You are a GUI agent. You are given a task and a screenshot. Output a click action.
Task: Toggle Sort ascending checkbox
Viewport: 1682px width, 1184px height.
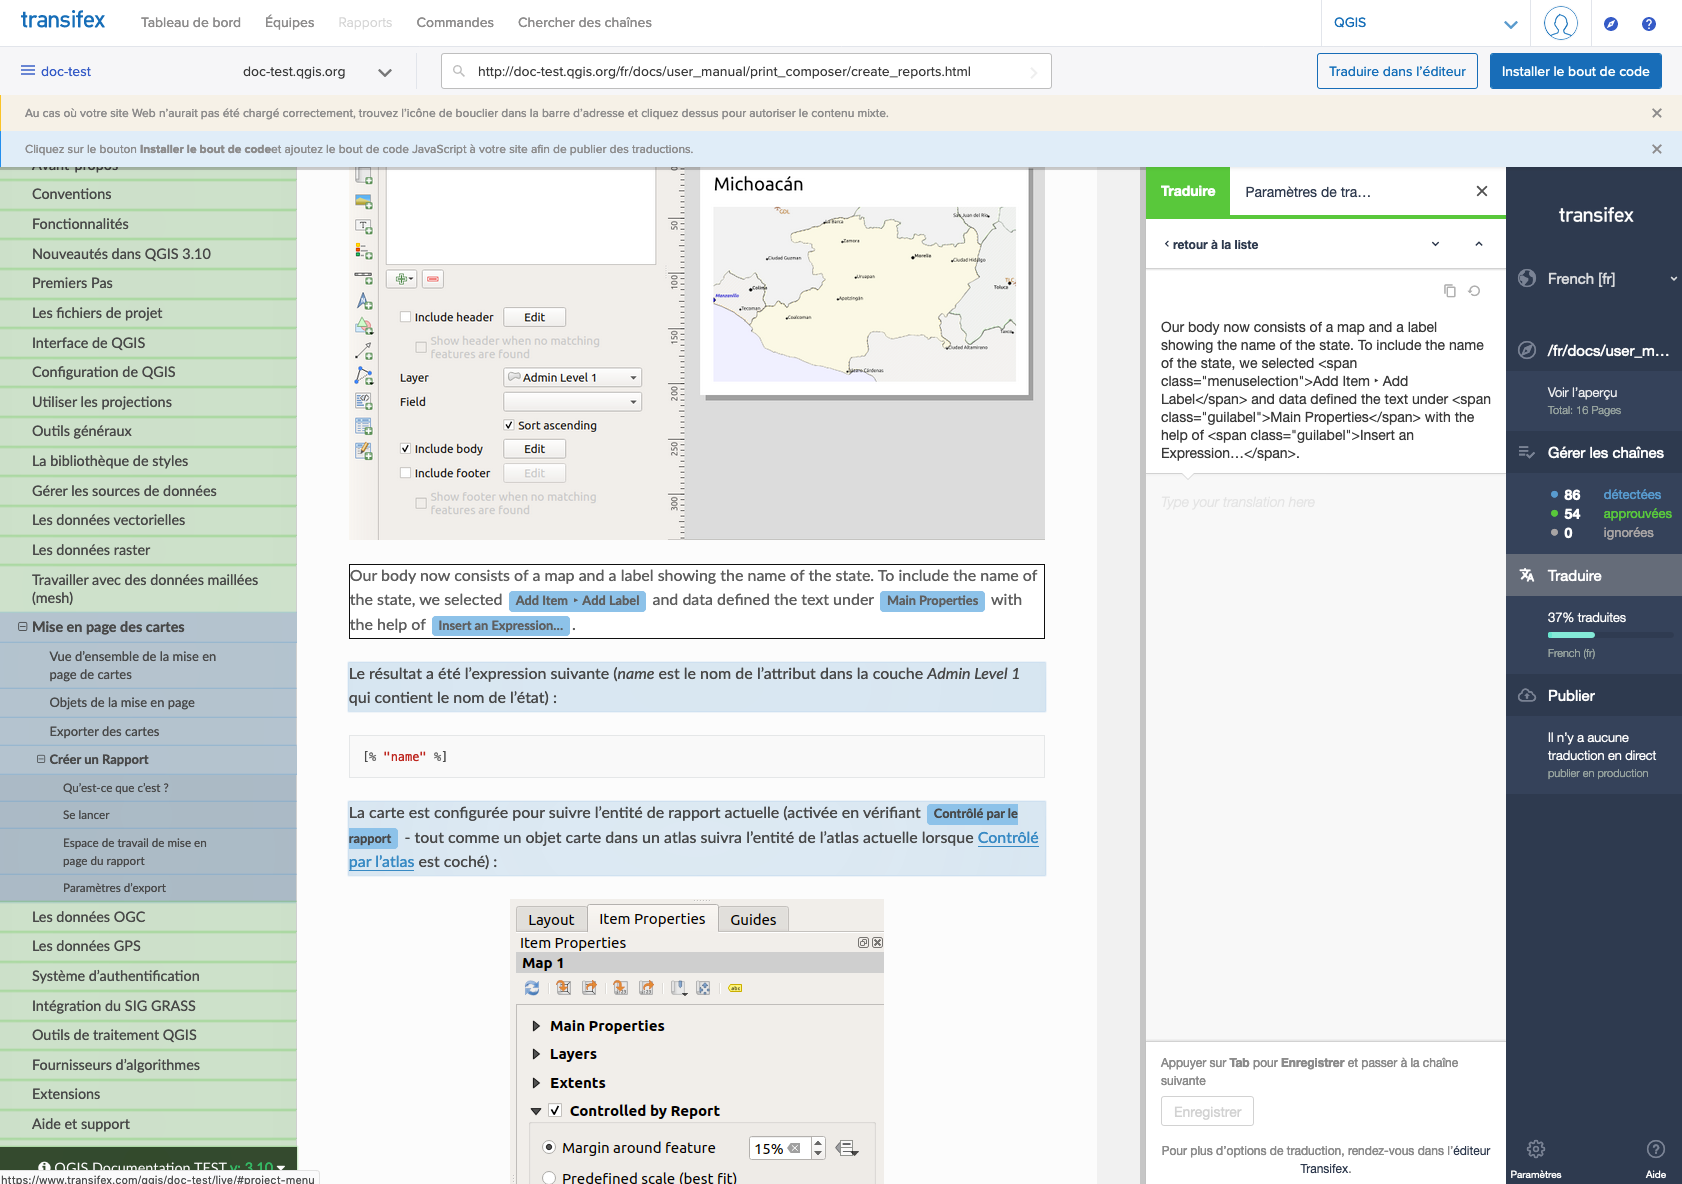509,425
